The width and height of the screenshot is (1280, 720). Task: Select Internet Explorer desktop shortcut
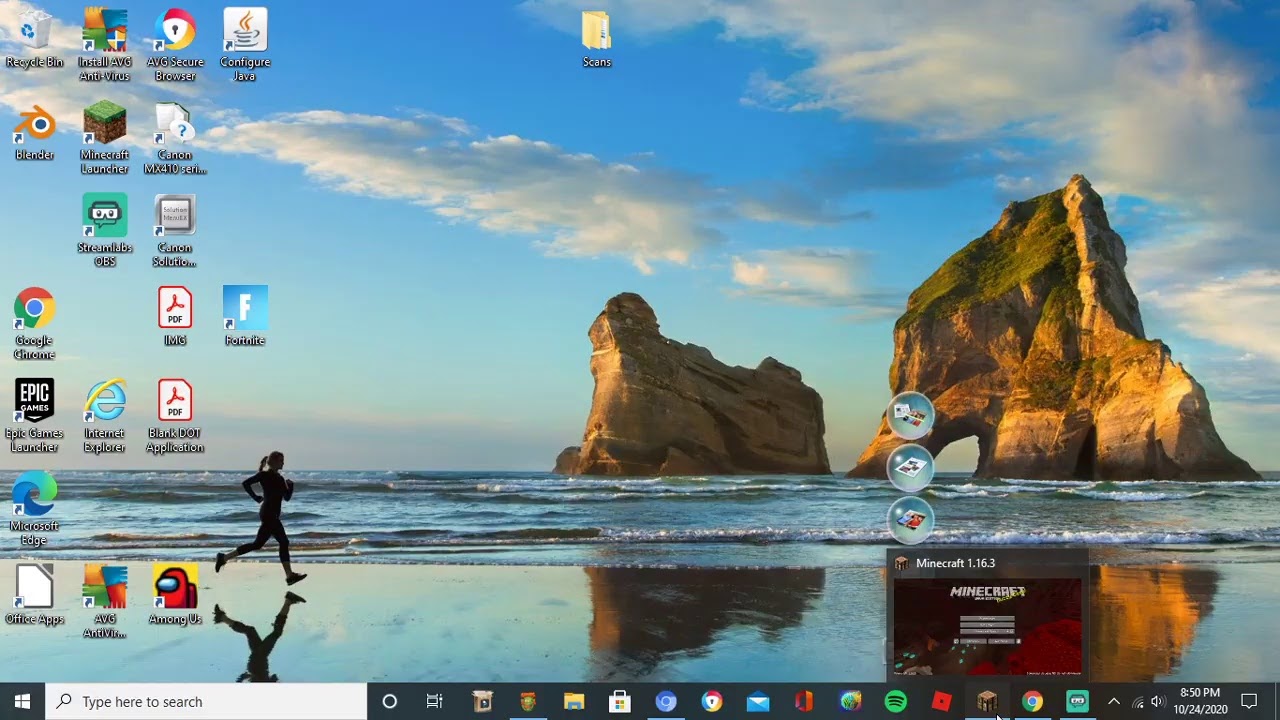[105, 417]
